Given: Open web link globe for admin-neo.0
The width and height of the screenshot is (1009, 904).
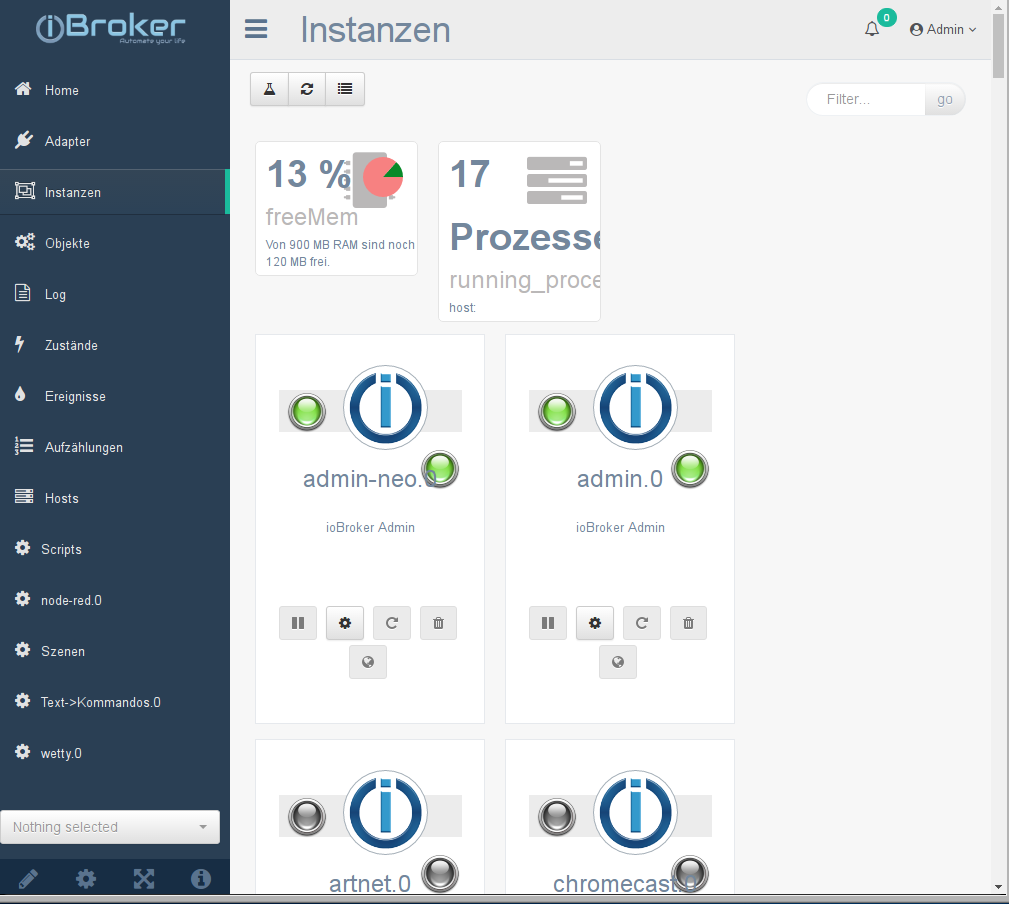Looking at the screenshot, I should click(368, 662).
